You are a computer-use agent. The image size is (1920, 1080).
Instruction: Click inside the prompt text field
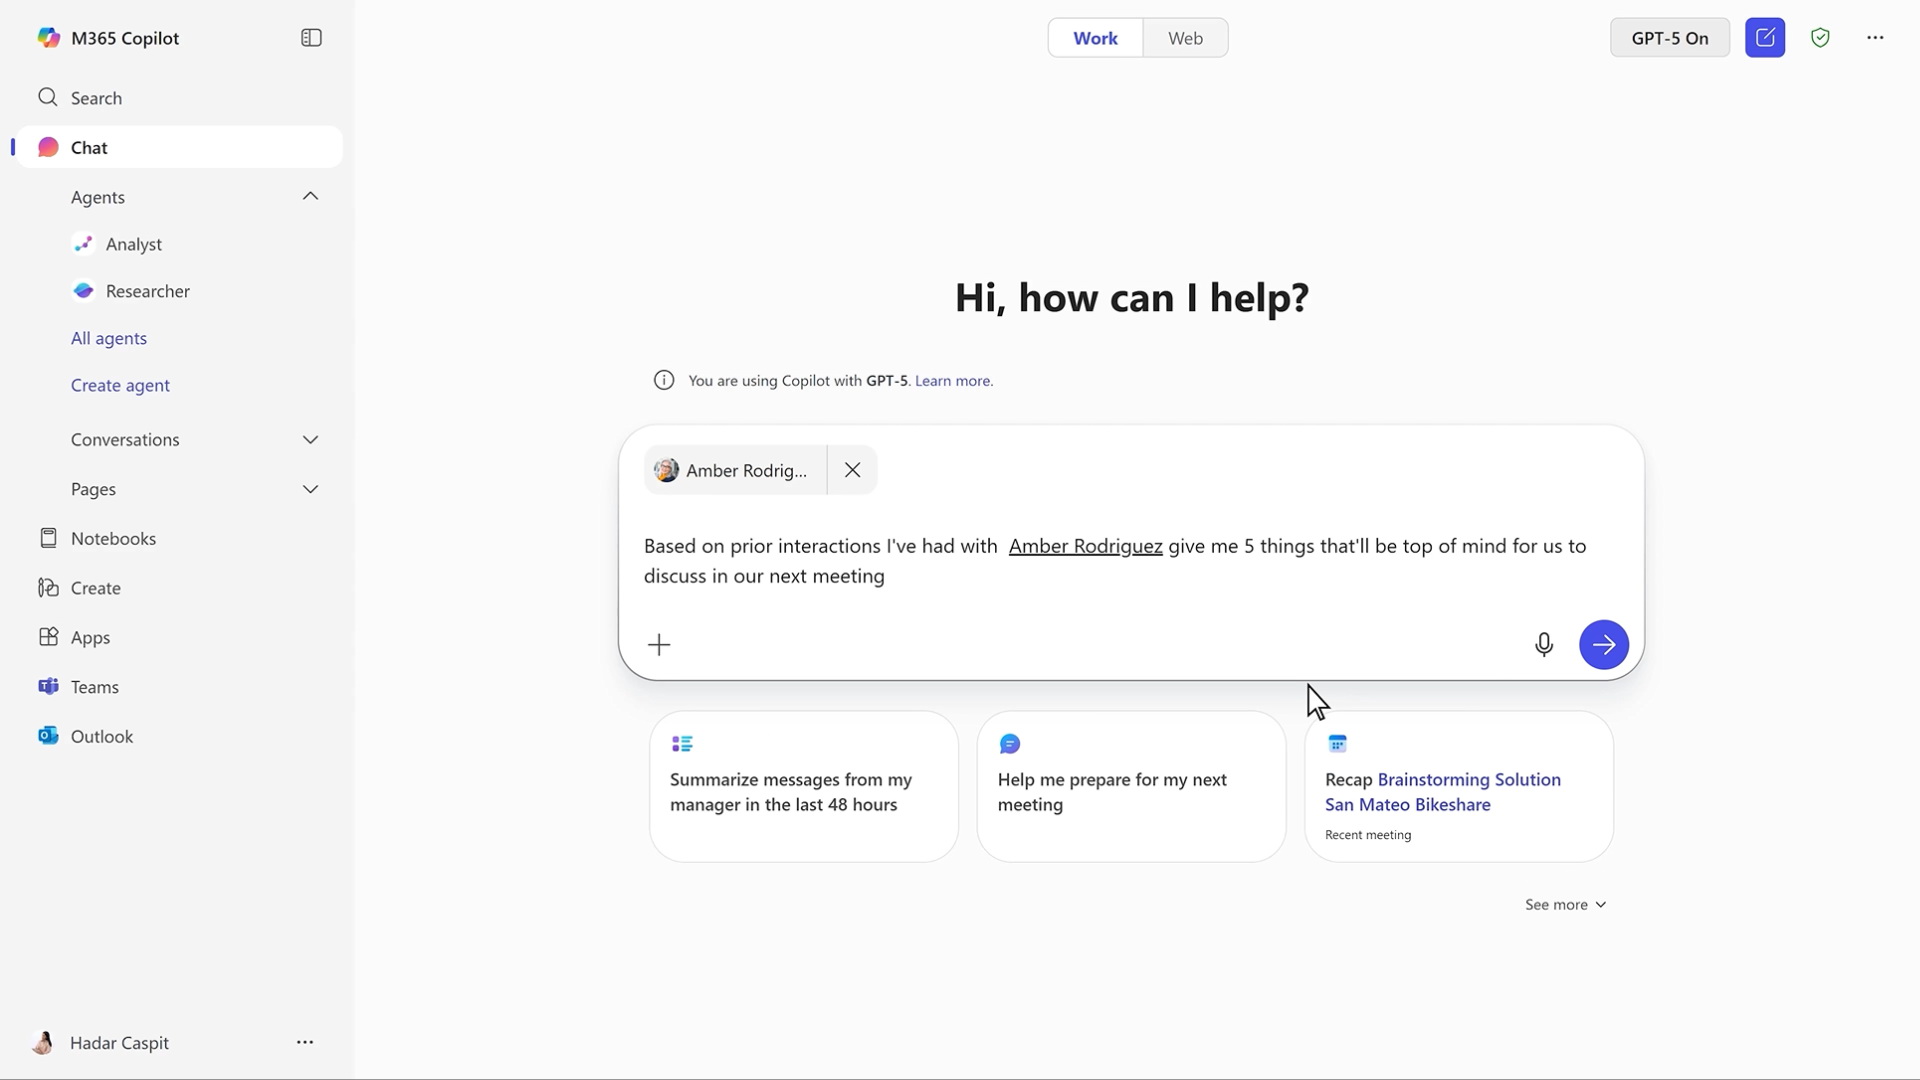1130,561
